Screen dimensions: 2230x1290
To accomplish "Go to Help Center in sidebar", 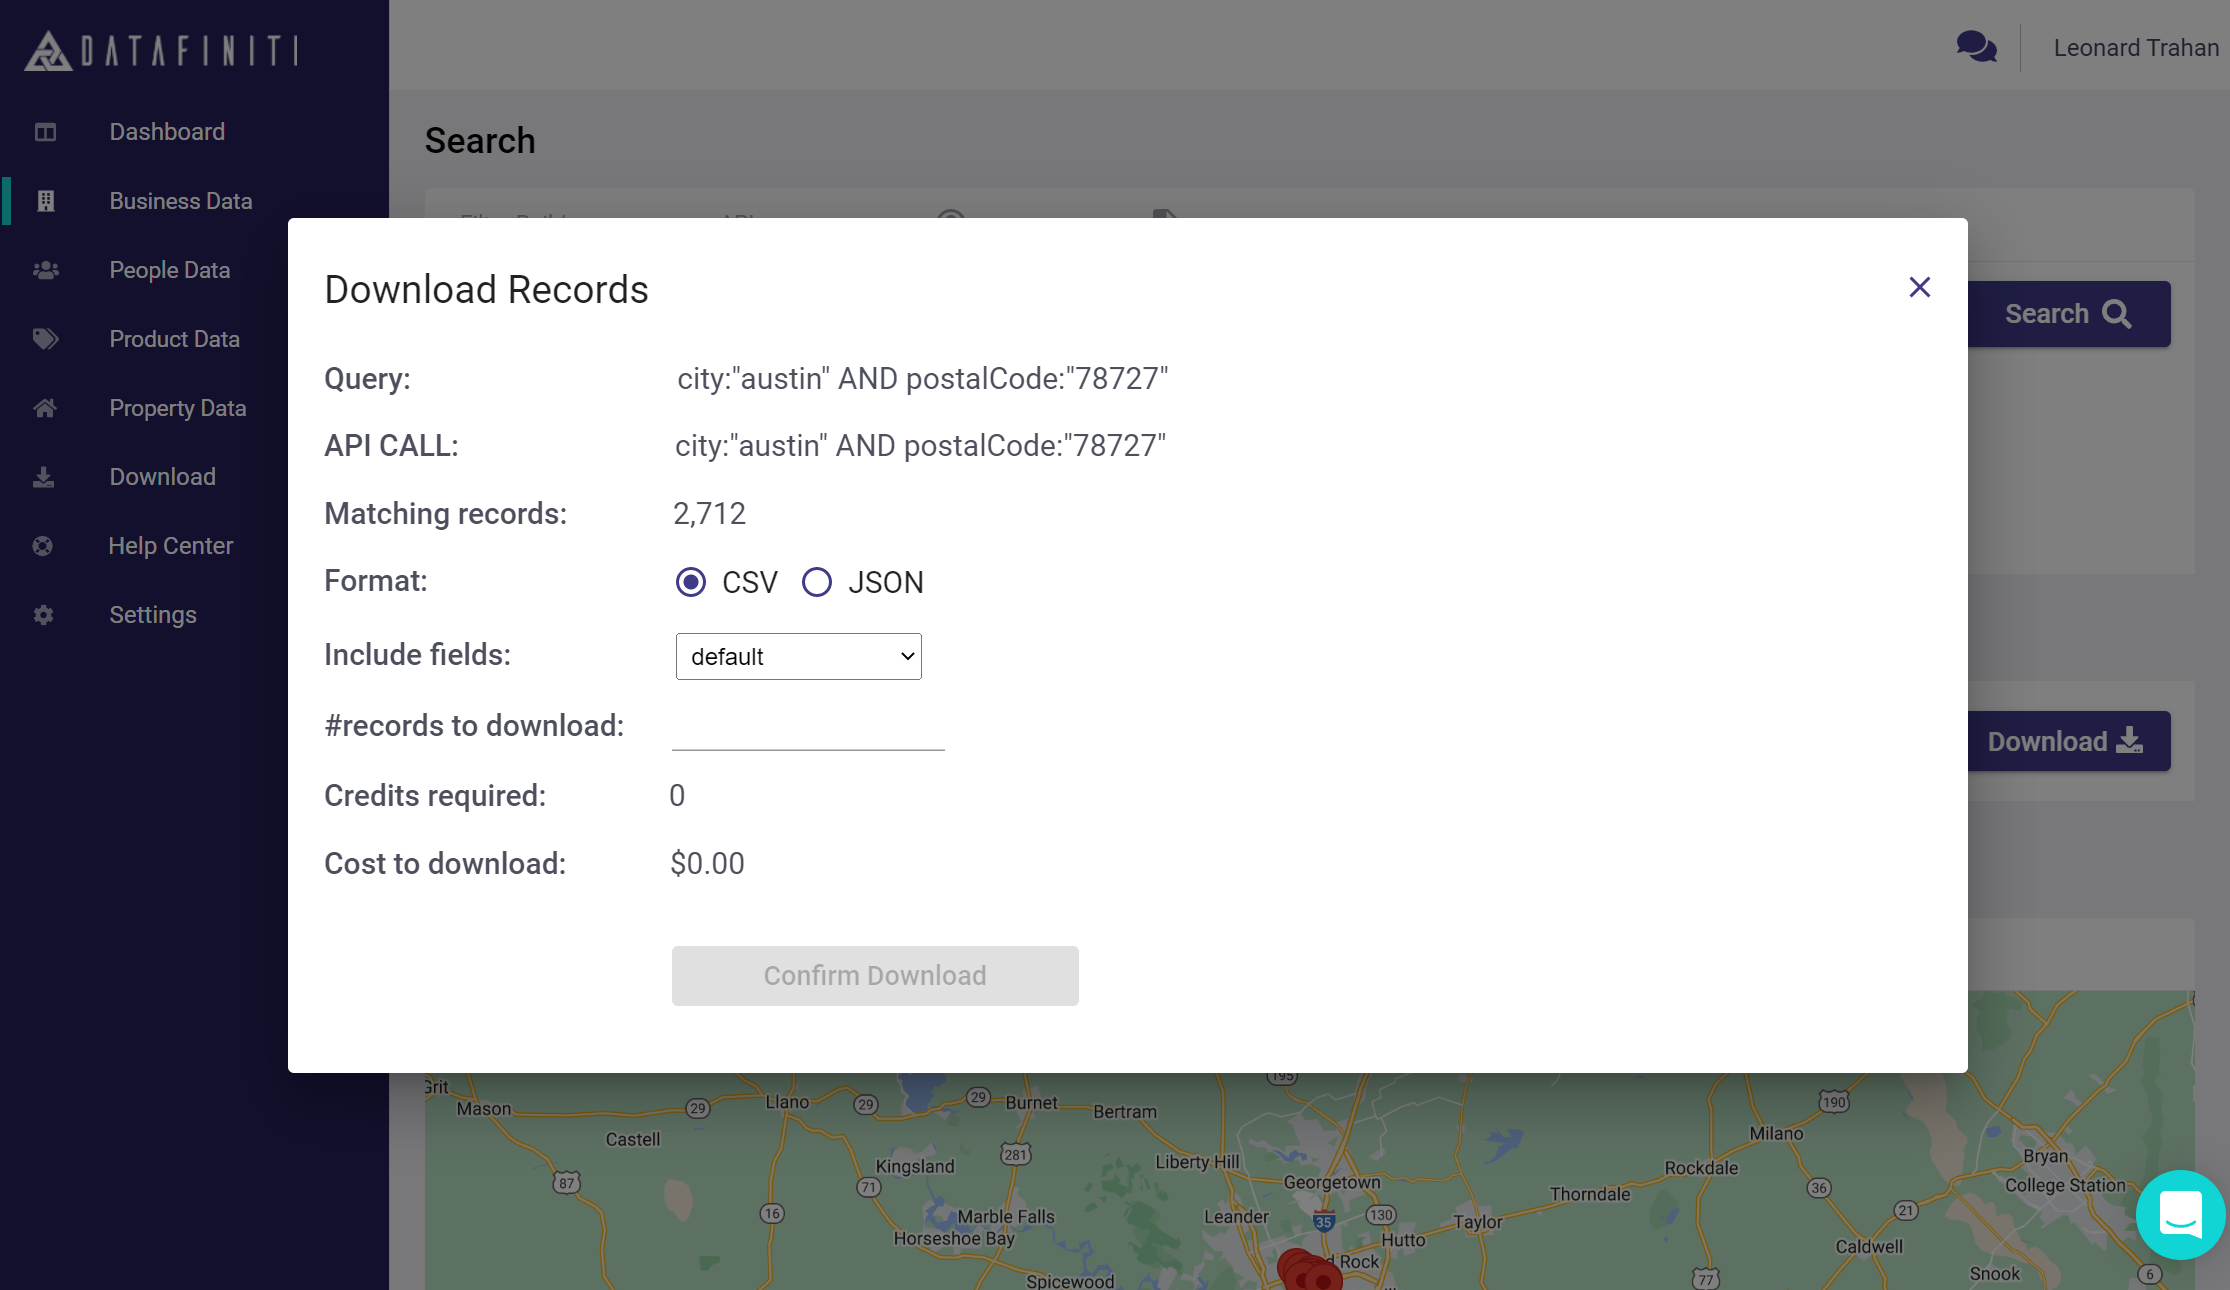I will pyautogui.click(x=170, y=546).
